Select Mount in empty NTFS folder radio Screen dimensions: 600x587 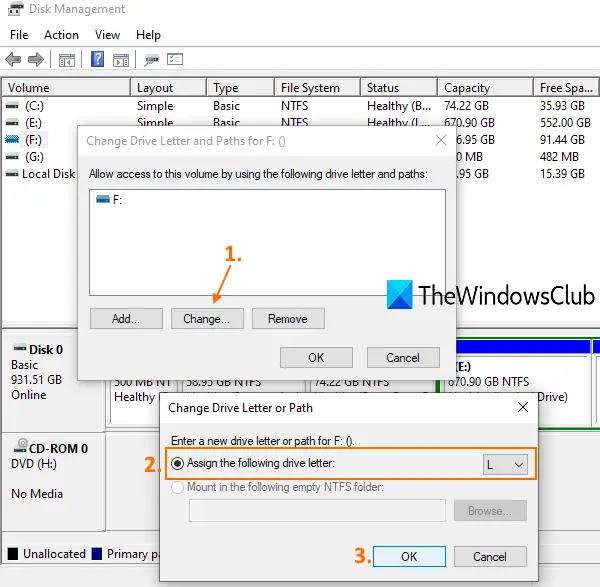point(177,488)
